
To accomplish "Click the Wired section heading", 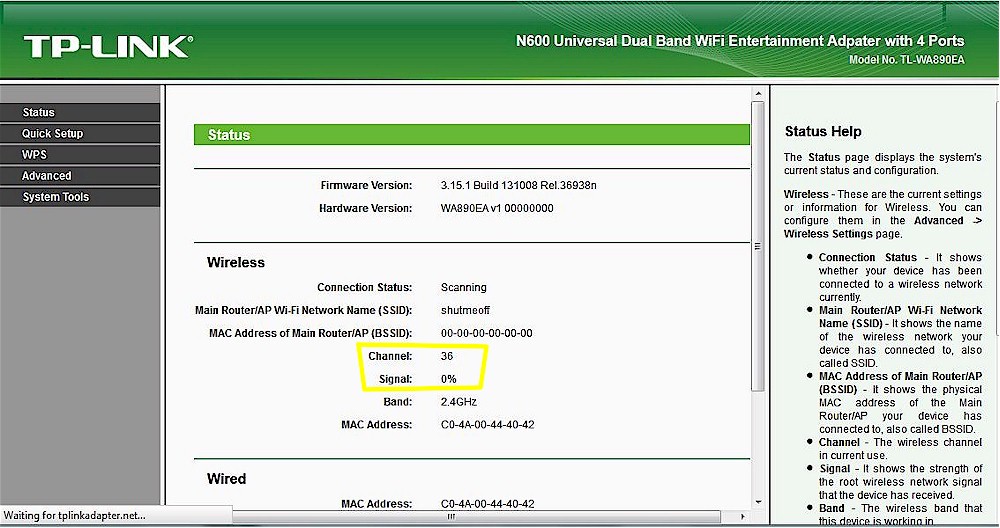I will pos(226,479).
